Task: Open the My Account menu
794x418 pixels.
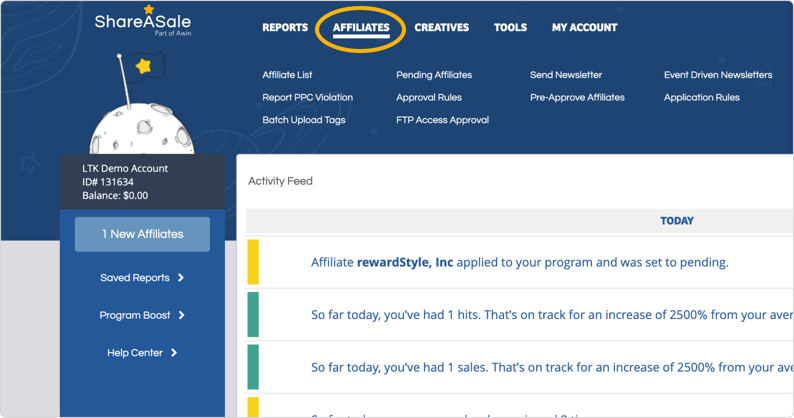Action: click(x=584, y=27)
